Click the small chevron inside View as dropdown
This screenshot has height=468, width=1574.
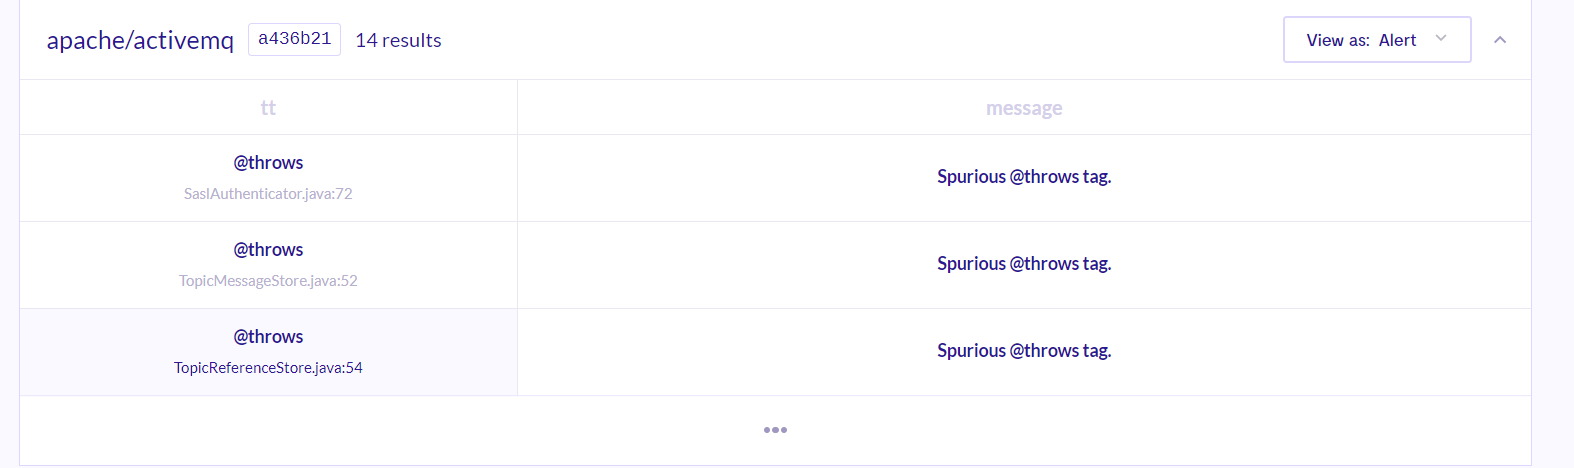[1441, 38]
